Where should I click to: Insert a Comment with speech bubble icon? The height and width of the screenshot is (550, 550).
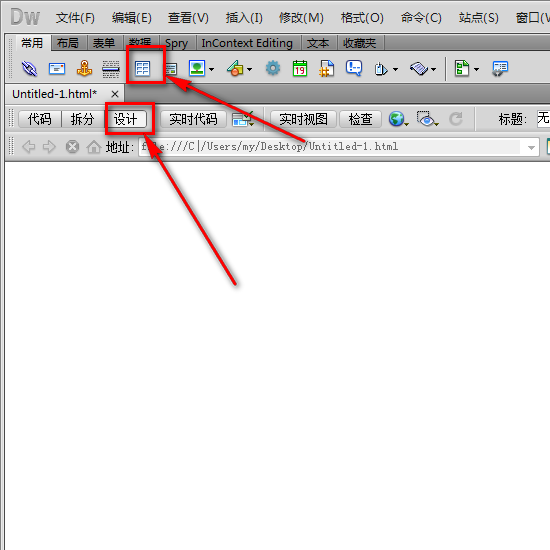[x=354, y=68]
